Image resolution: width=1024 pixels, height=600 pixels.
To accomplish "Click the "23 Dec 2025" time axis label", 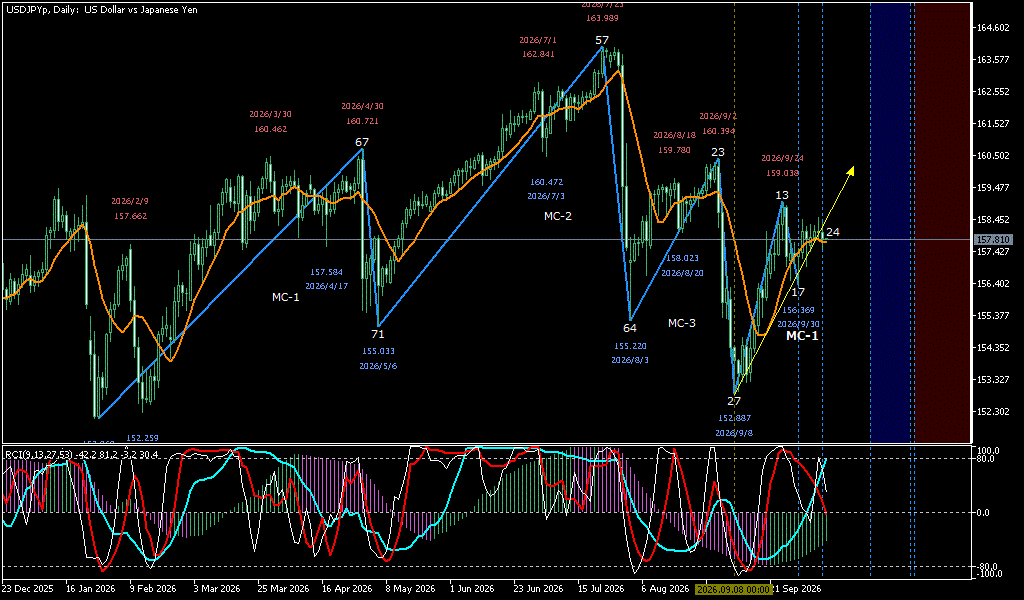I will pos(27,588).
